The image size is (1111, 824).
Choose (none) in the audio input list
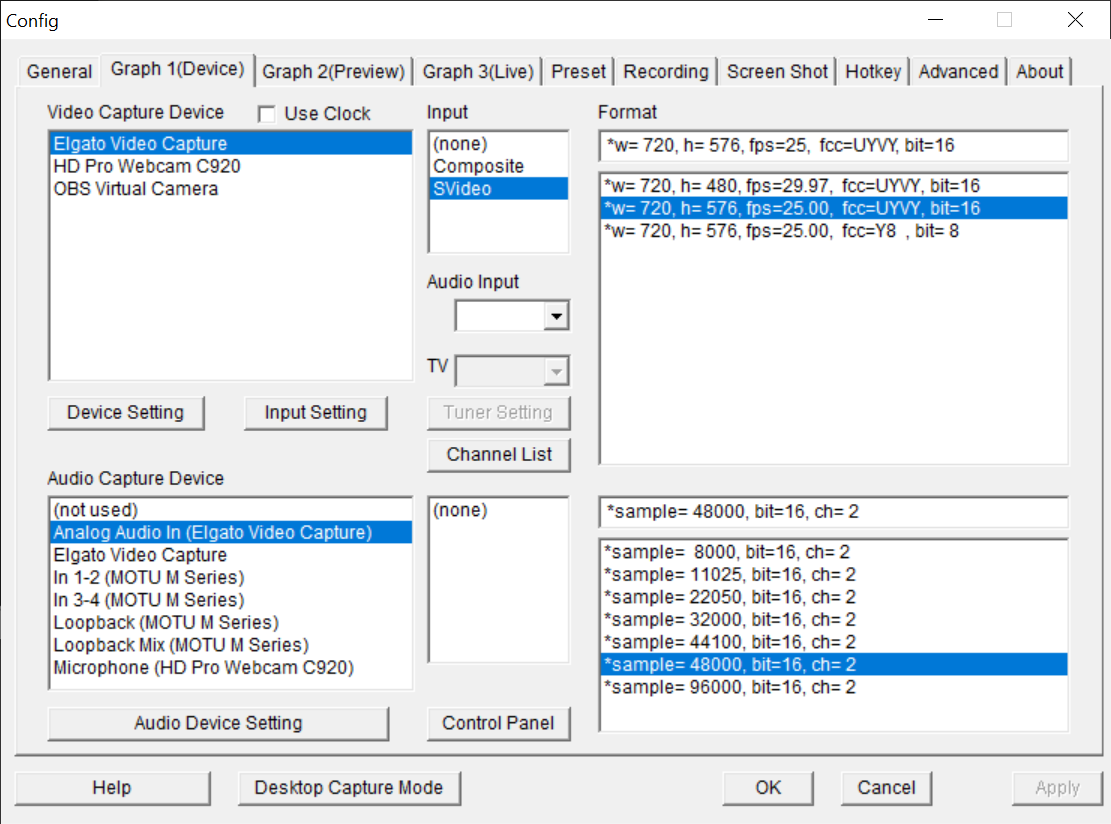(499, 510)
